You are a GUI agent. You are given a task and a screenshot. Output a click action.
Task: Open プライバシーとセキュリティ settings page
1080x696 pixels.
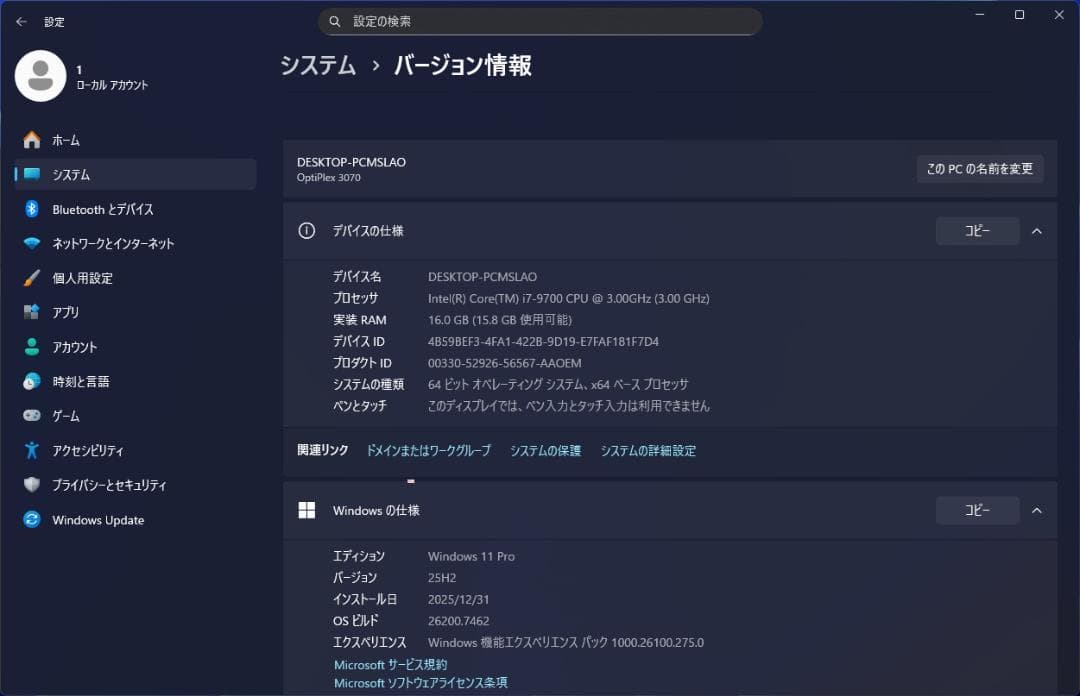click(109, 485)
